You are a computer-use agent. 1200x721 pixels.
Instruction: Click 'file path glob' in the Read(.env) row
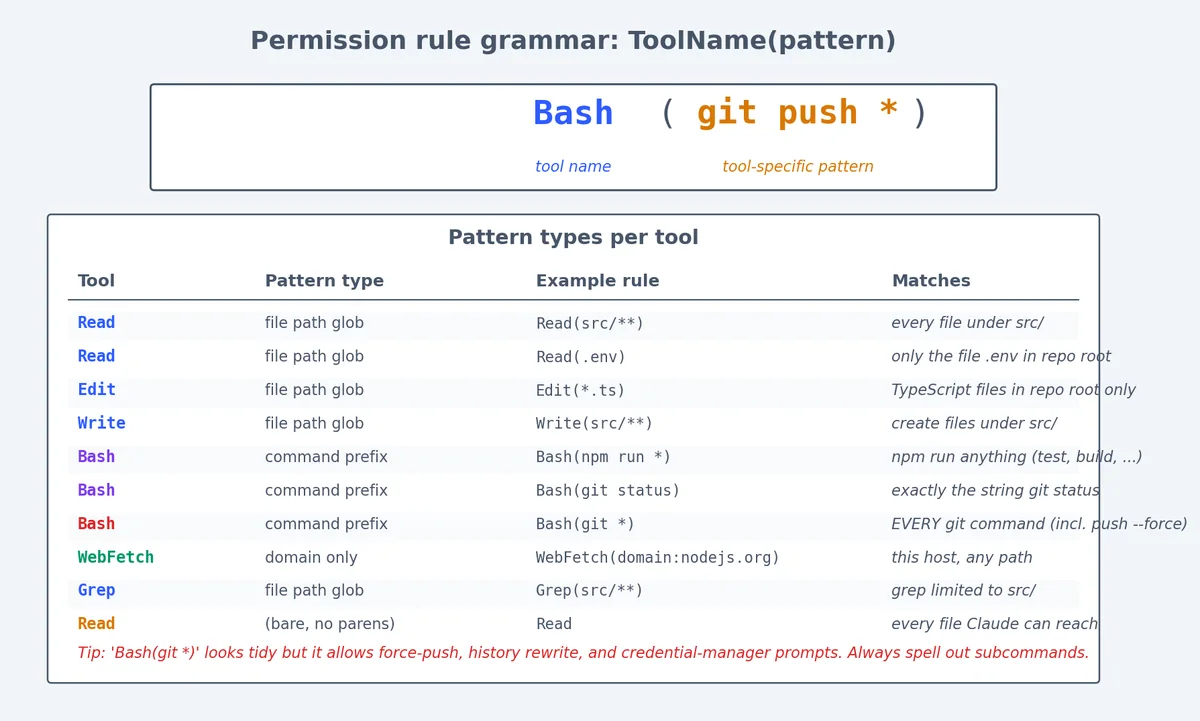click(314, 357)
